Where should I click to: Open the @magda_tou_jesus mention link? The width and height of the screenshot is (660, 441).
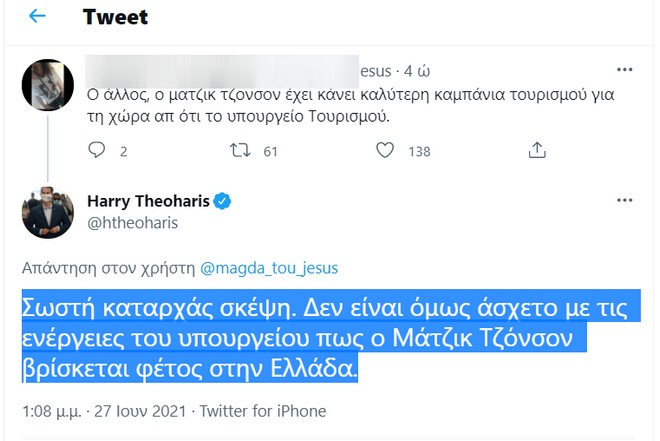269,267
